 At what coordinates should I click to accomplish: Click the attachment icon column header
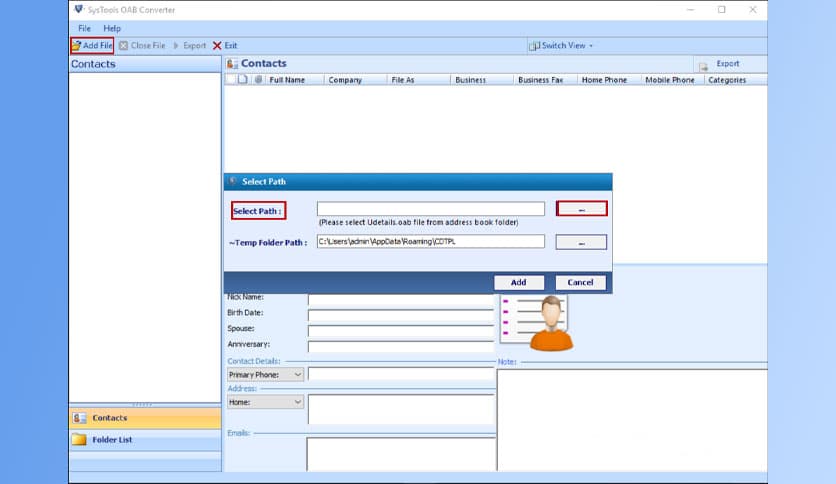point(259,79)
